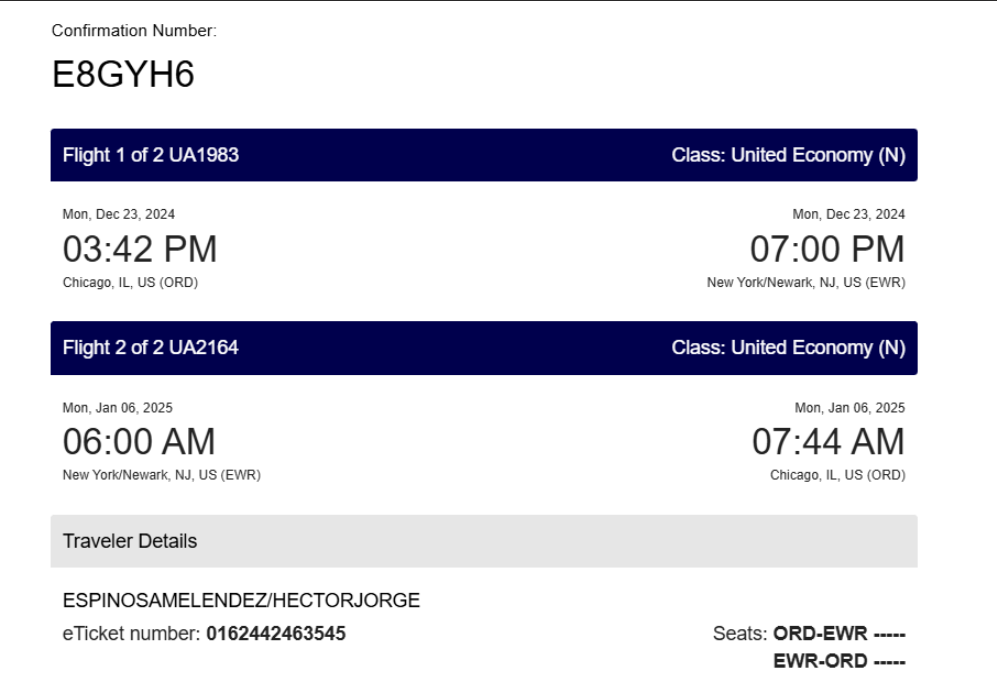Click the 03:42 PM departure time
This screenshot has height=677, width=997.
coord(140,249)
